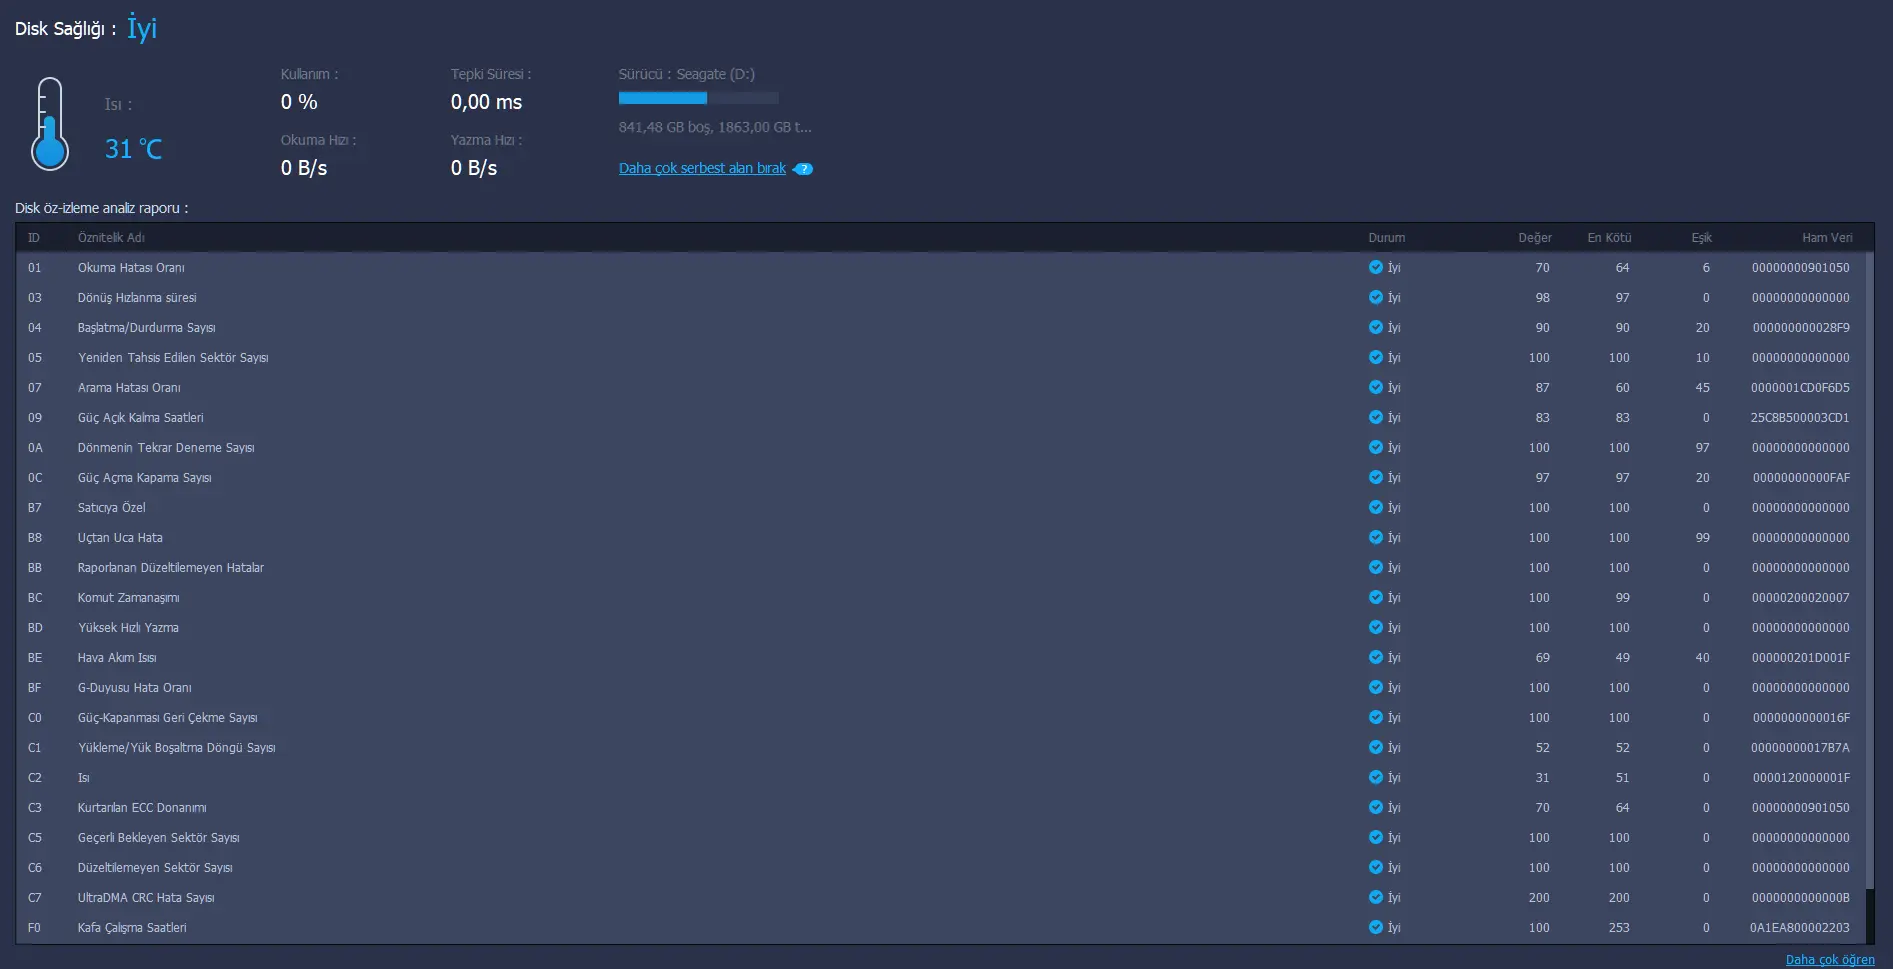This screenshot has height=969, width=1893.
Task: Click status check icon for Hava Akım Isısı
Action: pos(1376,657)
